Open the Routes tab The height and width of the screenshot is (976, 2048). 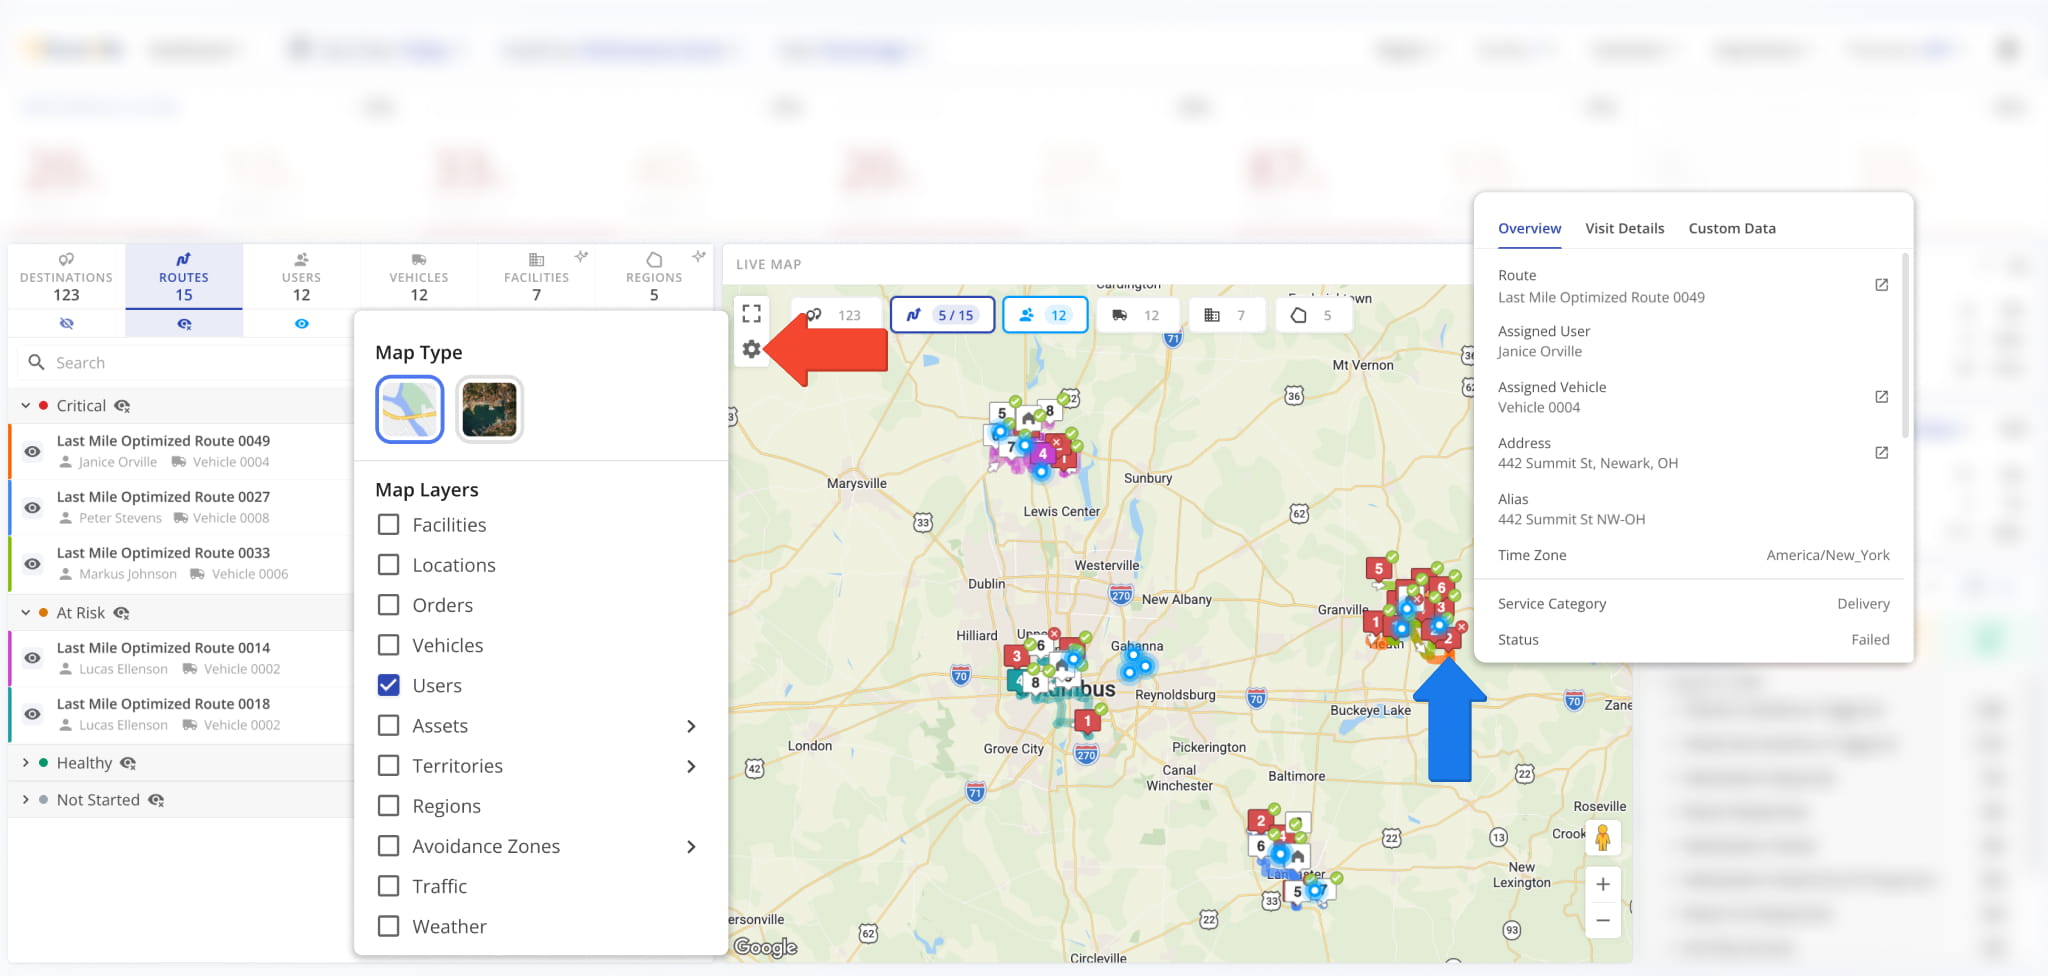pos(184,276)
